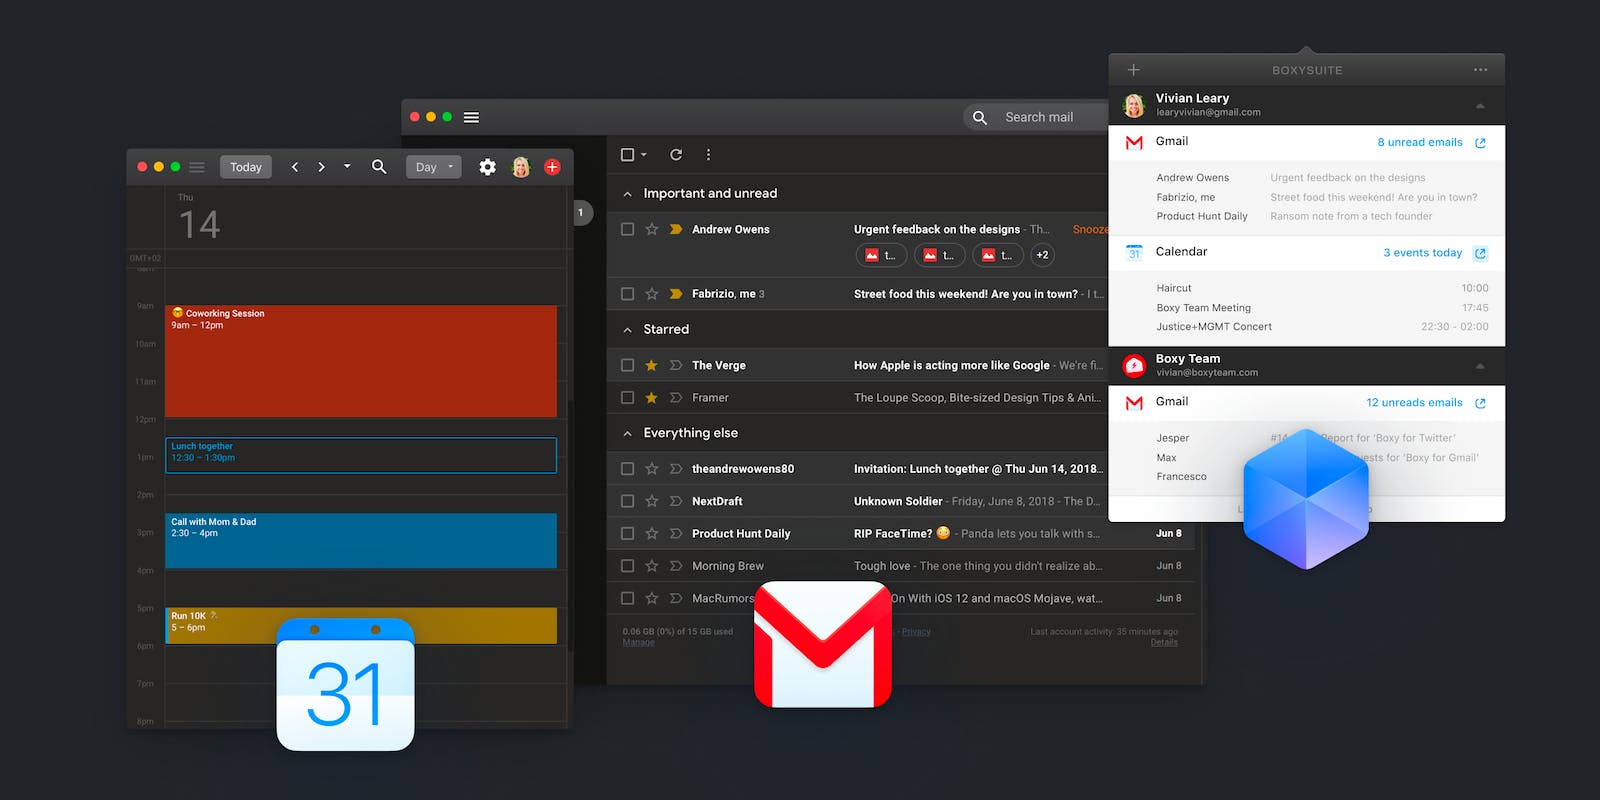Image resolution: width=1600 pixels, height=800 pixels.
Task: Collapse the Vivian Leary account section
Action: 1480,106
